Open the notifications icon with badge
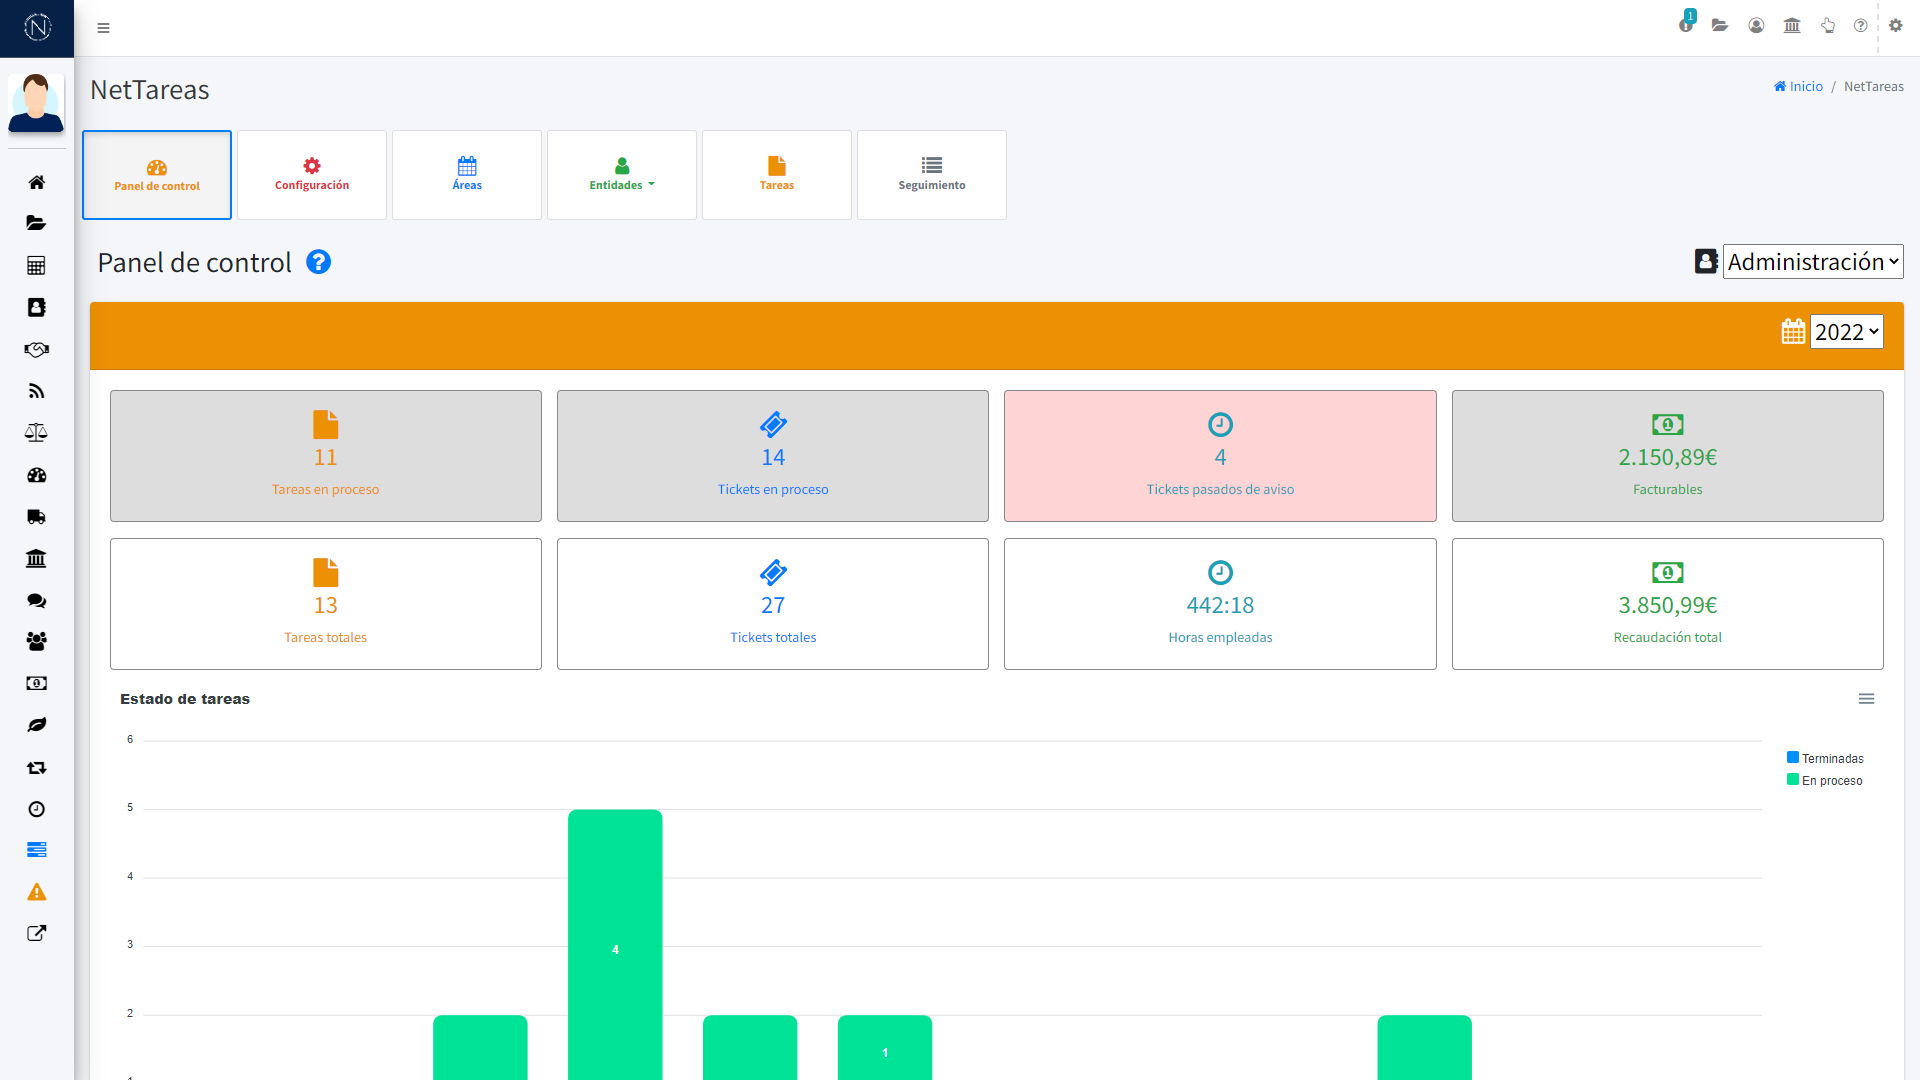The height and width of the screenshot is (1080, 1920). (x=1686, y=25)
